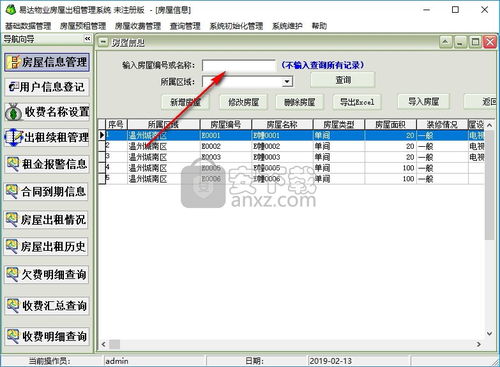Open 房屋出租历史 in navigation panel
This screenshot has height=367, width=500.
pos(46,247)
